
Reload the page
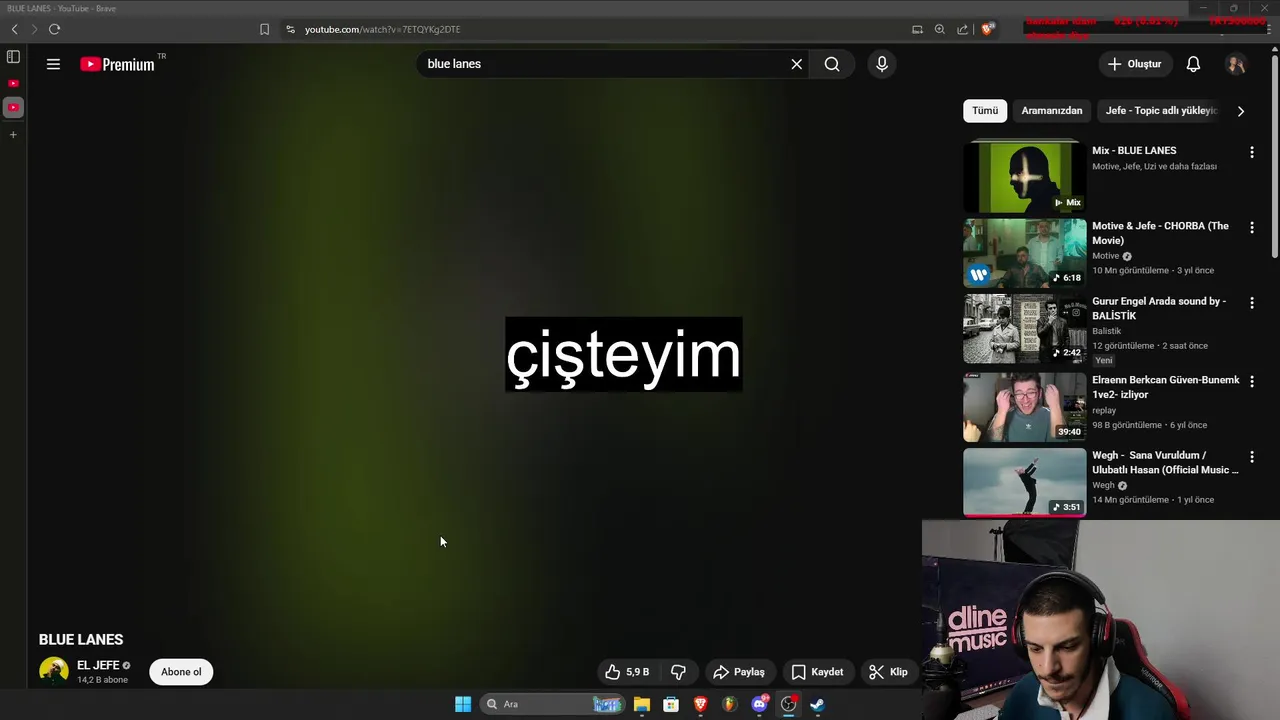54,29
